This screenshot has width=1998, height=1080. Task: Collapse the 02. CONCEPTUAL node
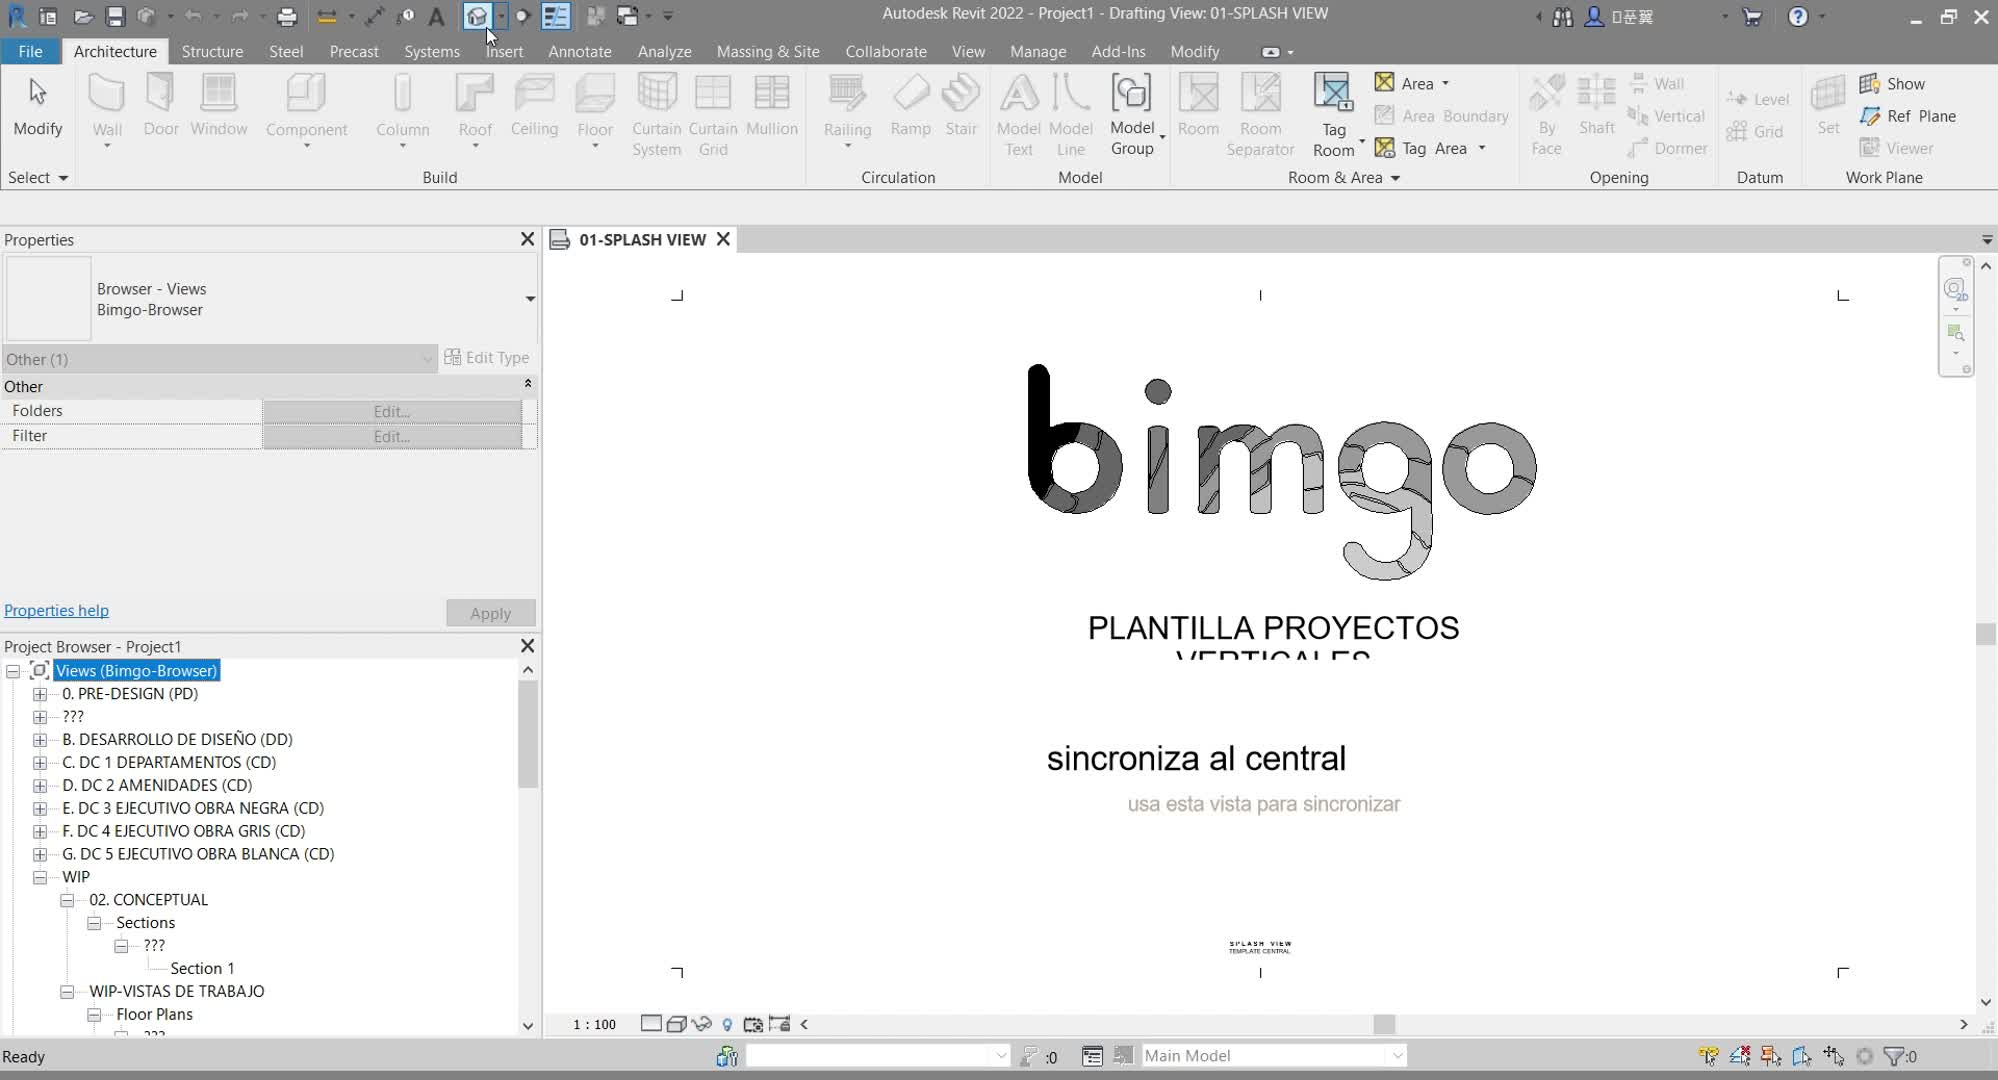coord(67,900)
